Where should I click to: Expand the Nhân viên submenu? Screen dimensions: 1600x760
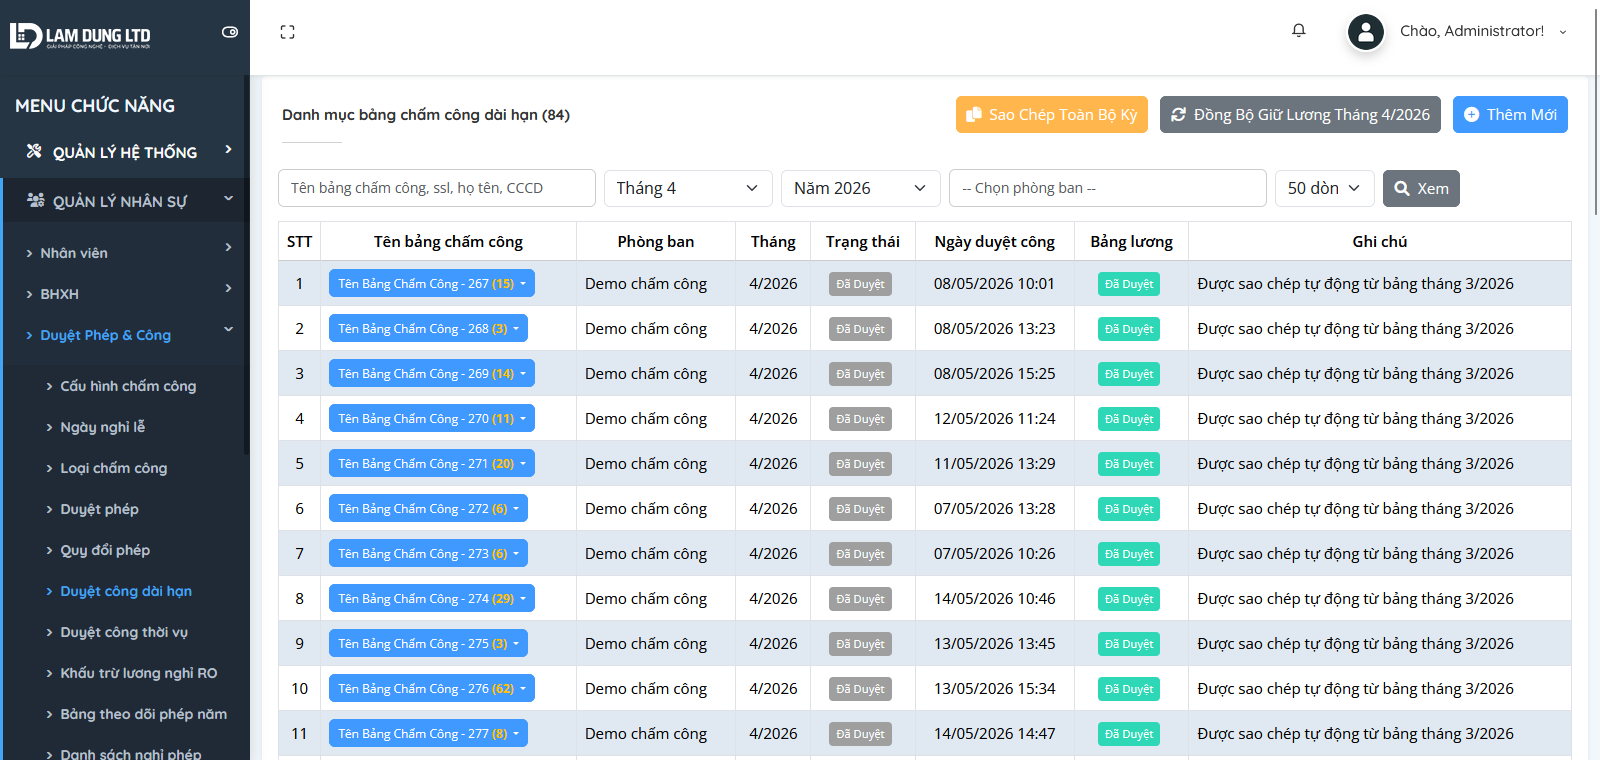pyautogui.click(x=125, y=253)
